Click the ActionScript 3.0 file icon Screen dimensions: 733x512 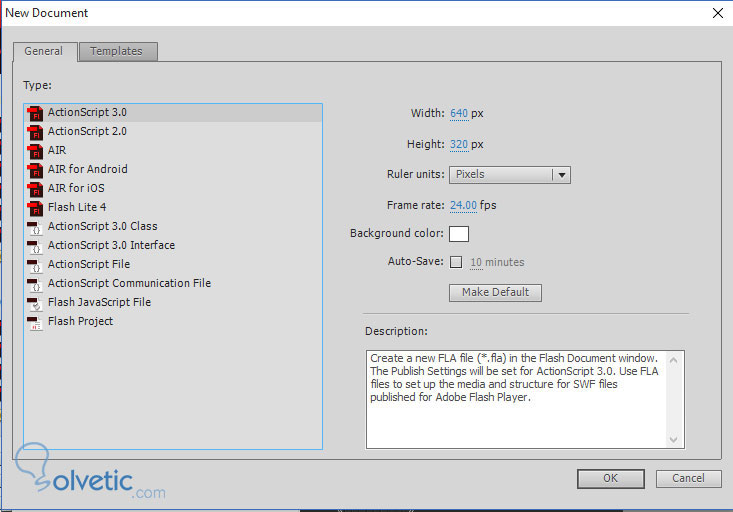35,113
